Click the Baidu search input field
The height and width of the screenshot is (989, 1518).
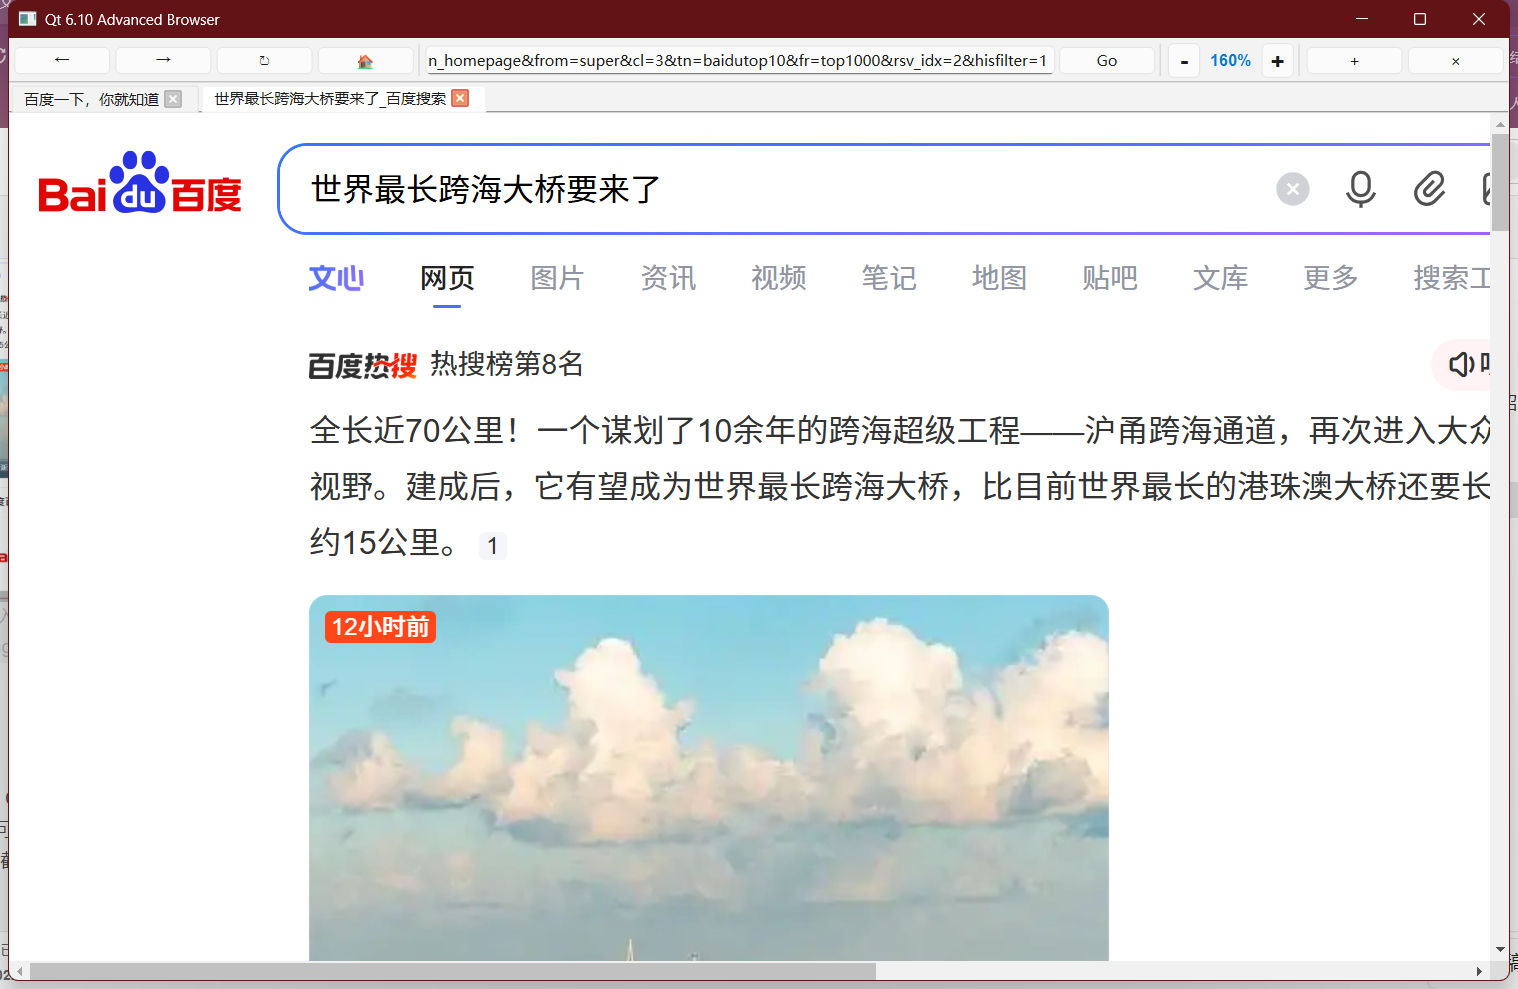(x=780, y=189)
